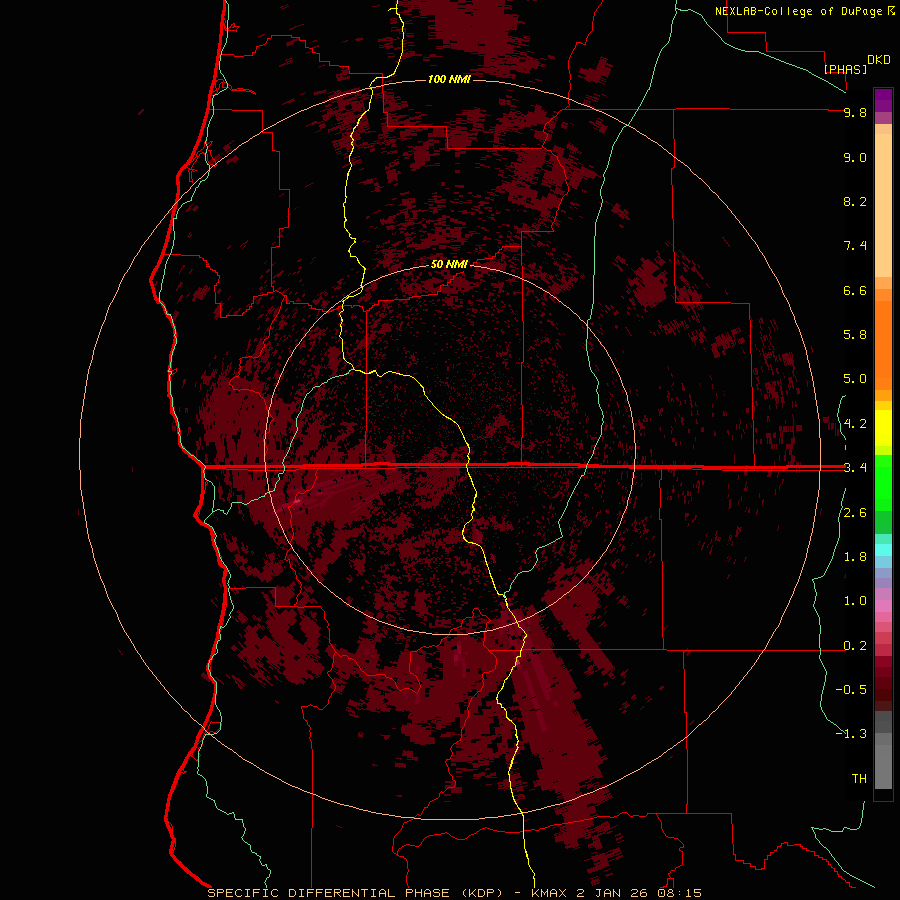900x900 pixels.
Task: Click the -0.5 scale value
Action: (x=851, y=690)
